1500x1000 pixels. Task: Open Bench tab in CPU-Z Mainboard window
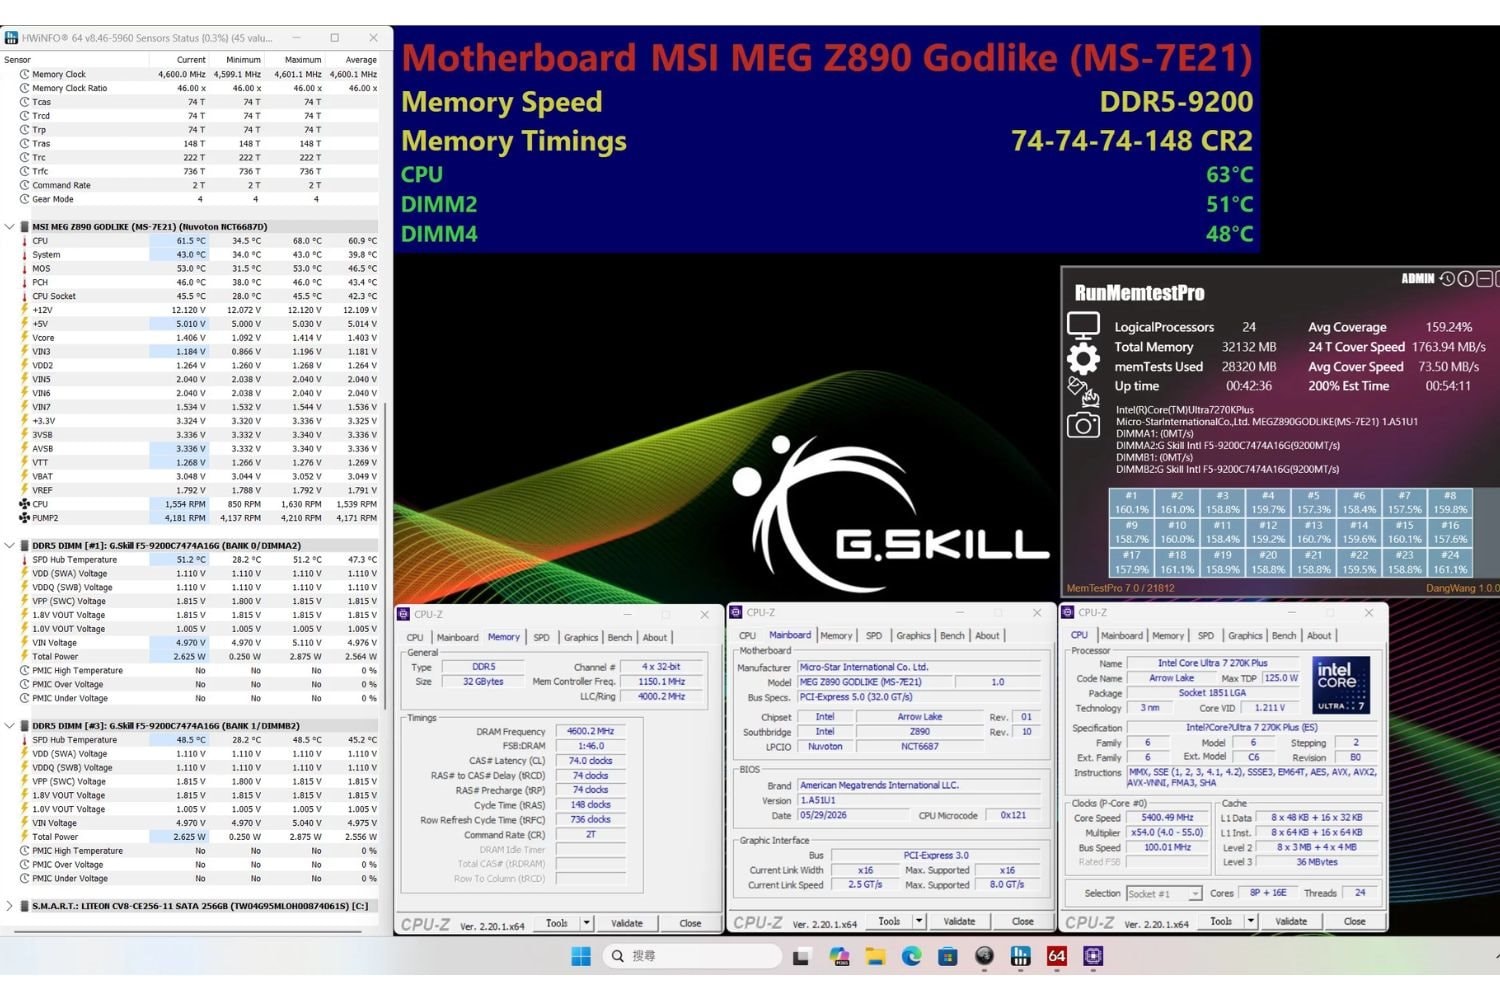pyautogui.click(x=952, y=635)
